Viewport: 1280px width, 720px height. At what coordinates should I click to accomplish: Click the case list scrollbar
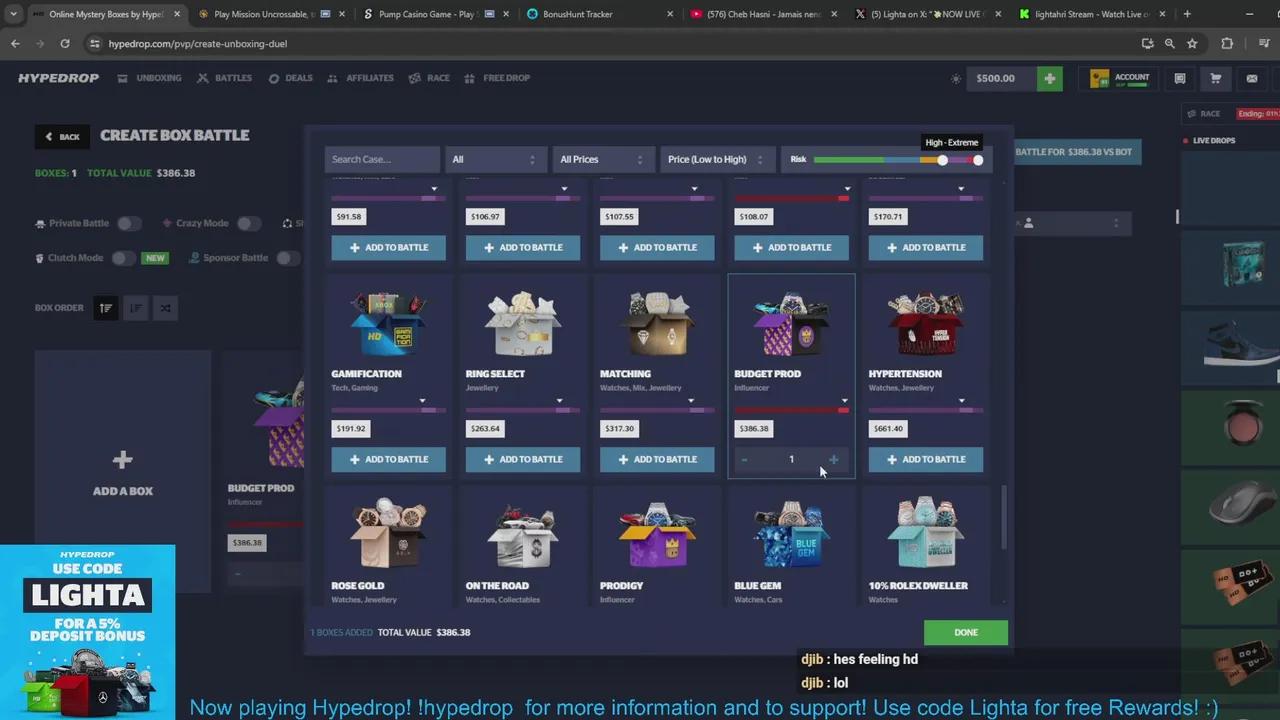1004,517
